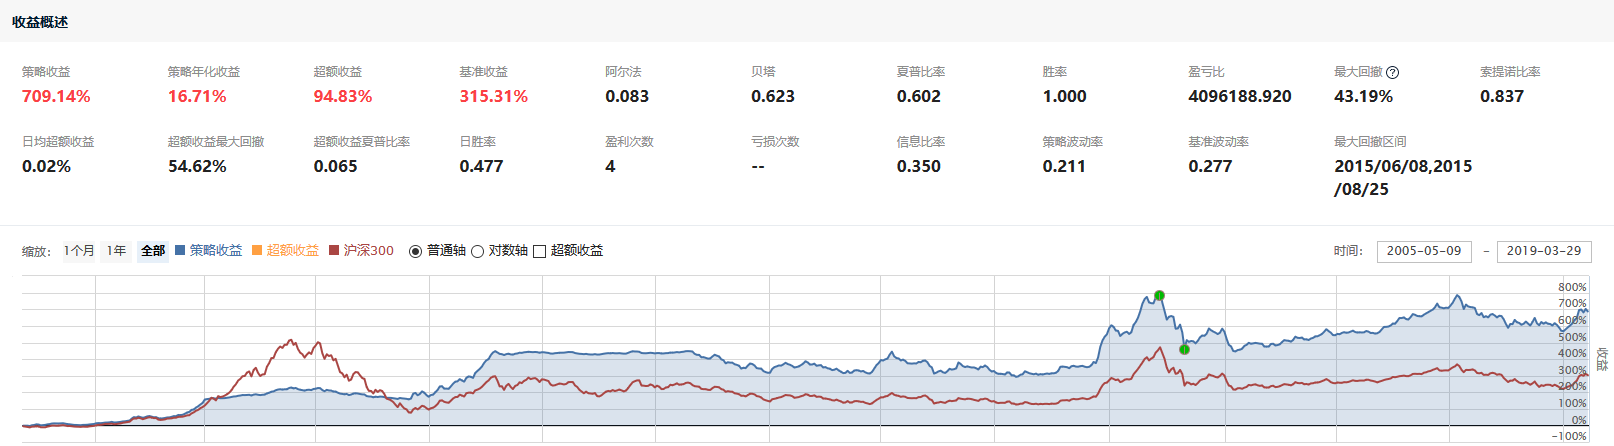This screenshot has height=446, width=1614.
Task: Switch to 对数轴 logarithmic axis
Action: [x=477, y=251]
